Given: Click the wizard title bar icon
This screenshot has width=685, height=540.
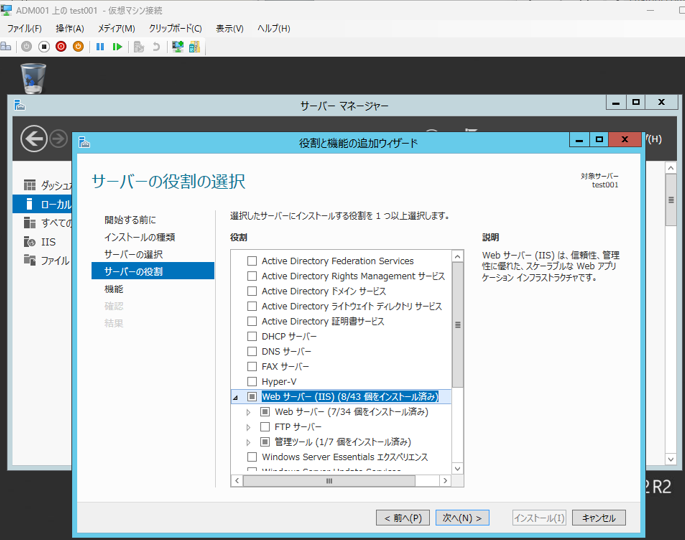Looking at the screenshot, I should [x=84, y=142].
